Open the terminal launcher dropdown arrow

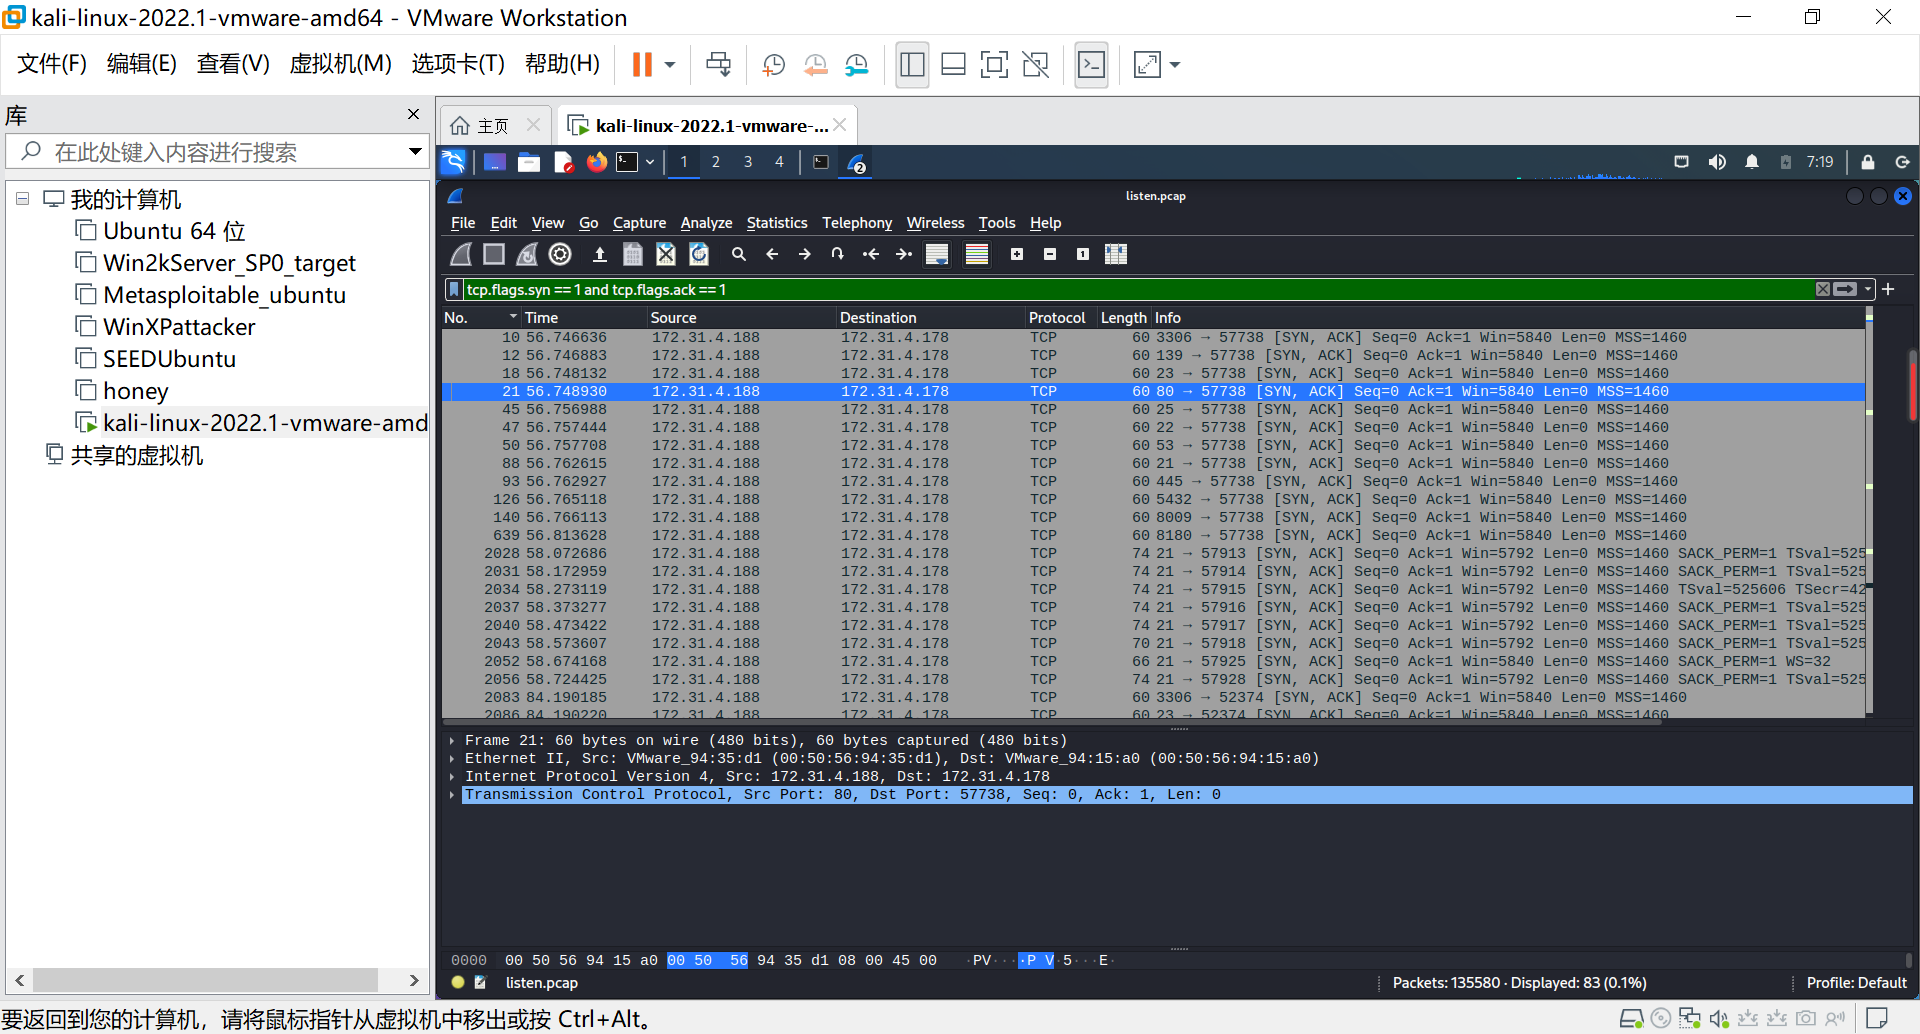[x=650, y=162]
